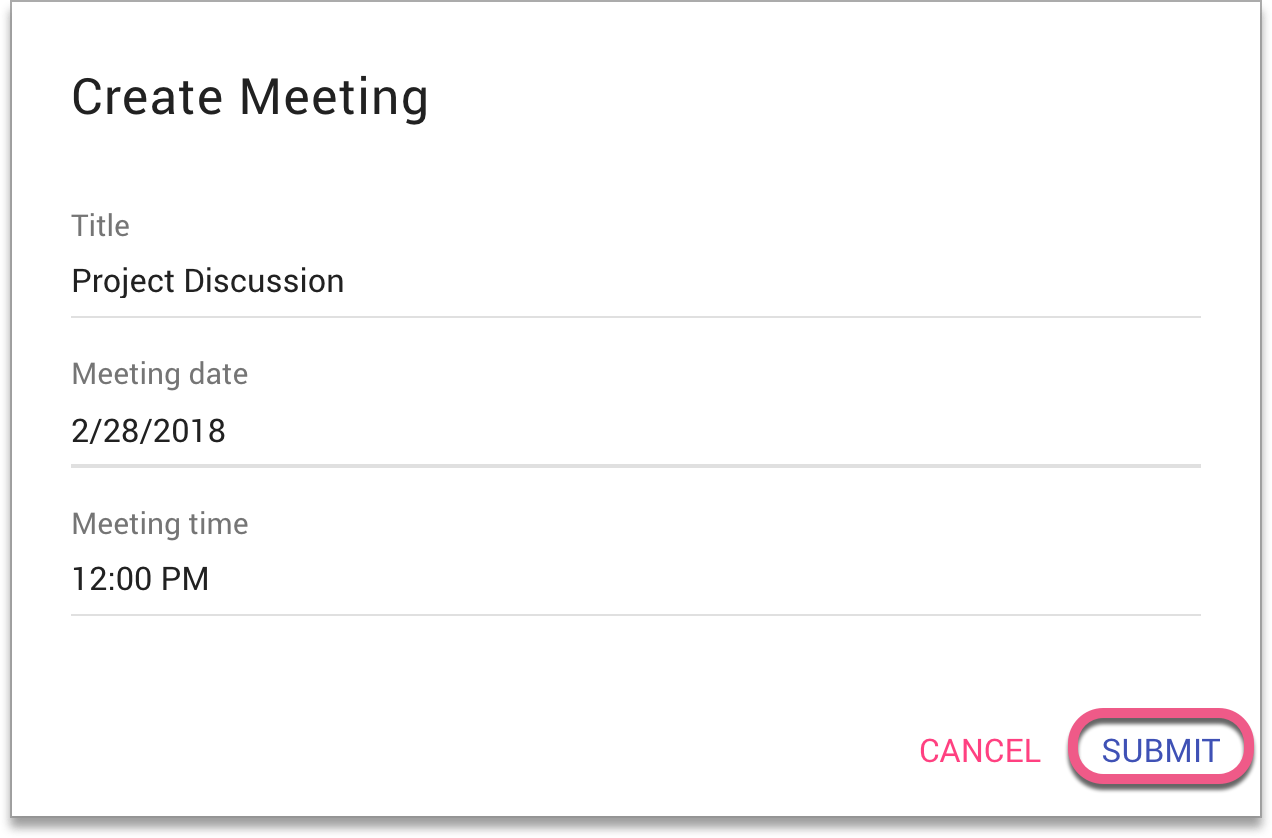Open the date field to change the date
1272x838 pixels.
pos(400,430)
